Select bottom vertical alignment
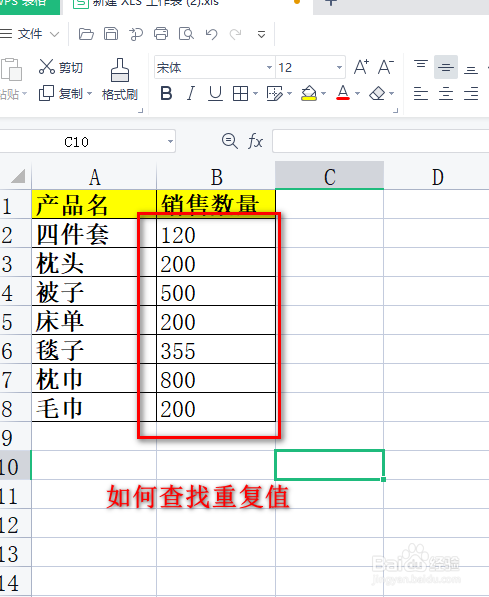The height and width of the screenshot is (597, 489). tap(471, 70)
